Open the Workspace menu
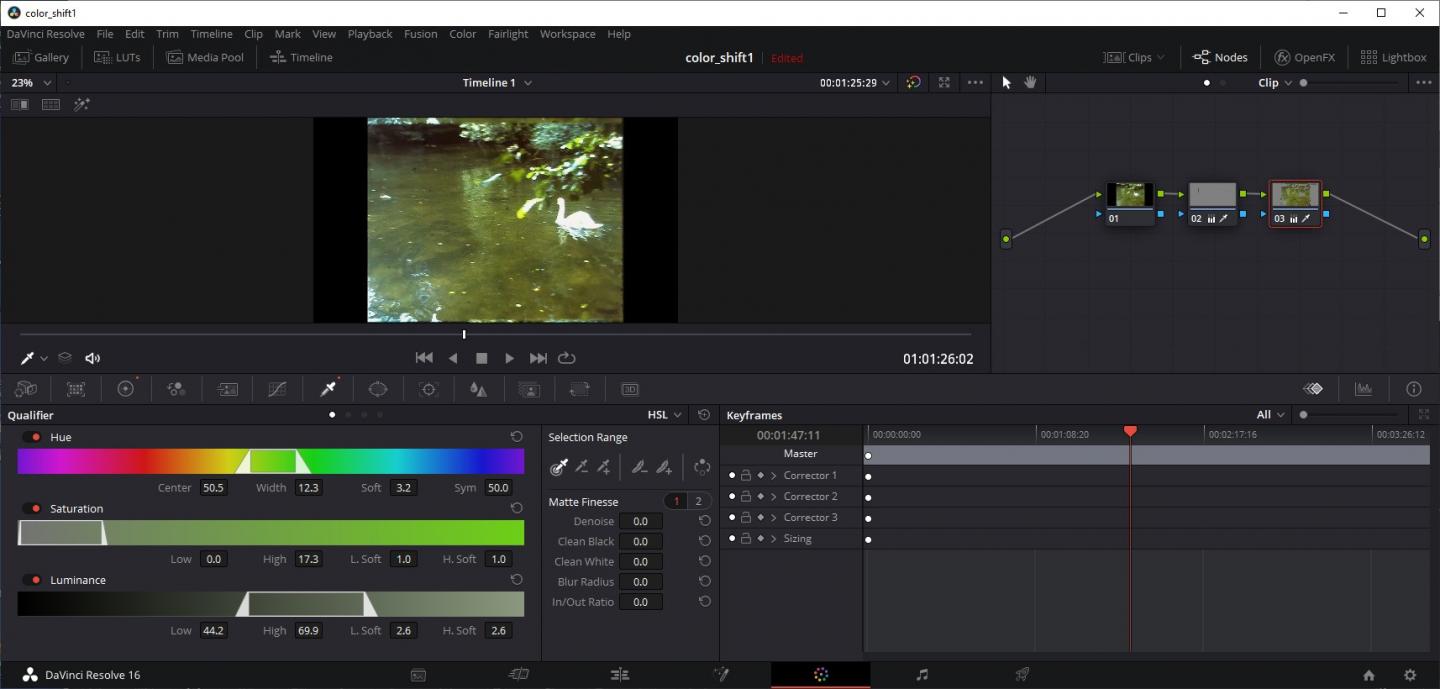 click(x=567, y=34)
